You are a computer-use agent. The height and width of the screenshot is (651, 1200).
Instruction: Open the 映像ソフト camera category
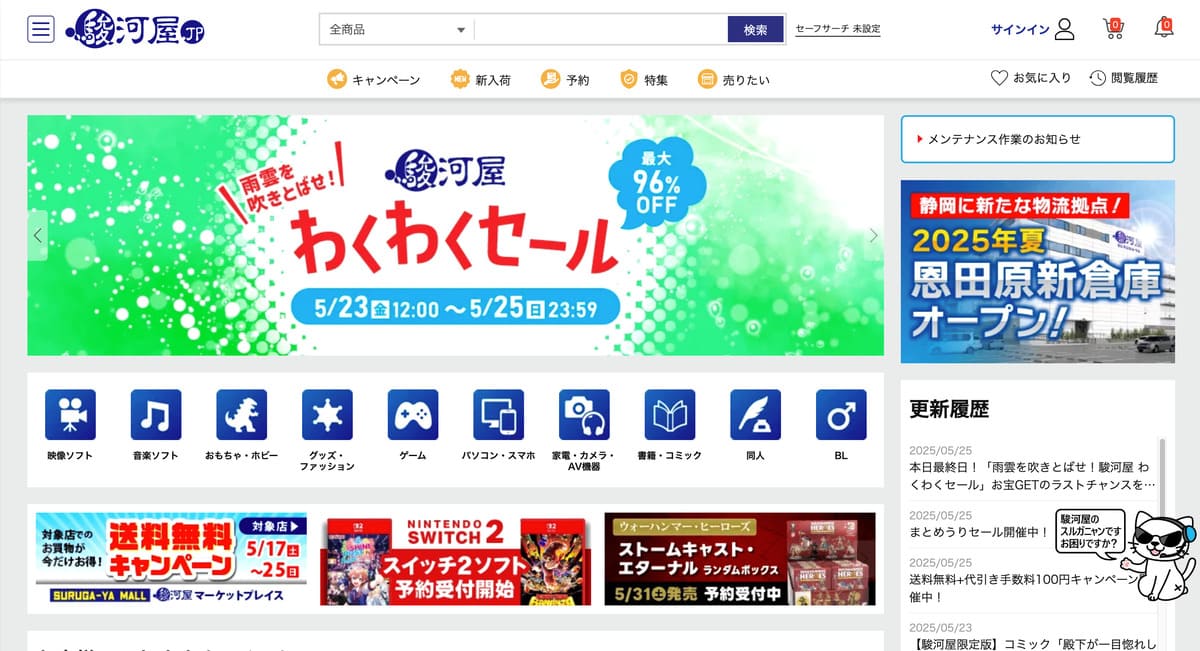(70, 415)
